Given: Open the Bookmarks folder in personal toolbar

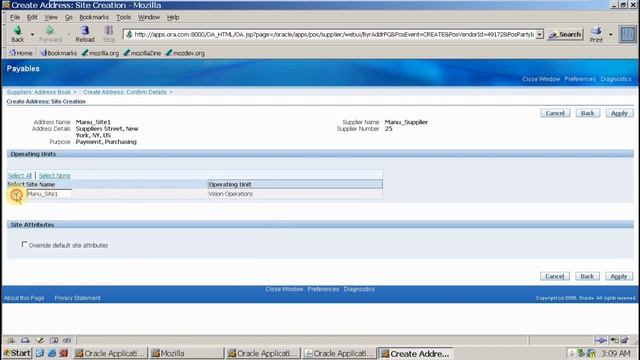Looking at the screenshot, I should click(59, 53).
